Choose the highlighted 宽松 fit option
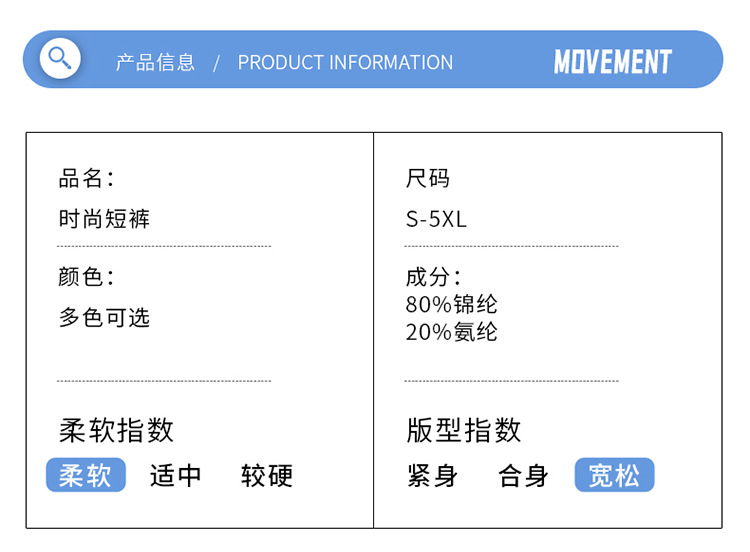Image resolution: width=750 pixels, height=552 pixels. [614, 475]
